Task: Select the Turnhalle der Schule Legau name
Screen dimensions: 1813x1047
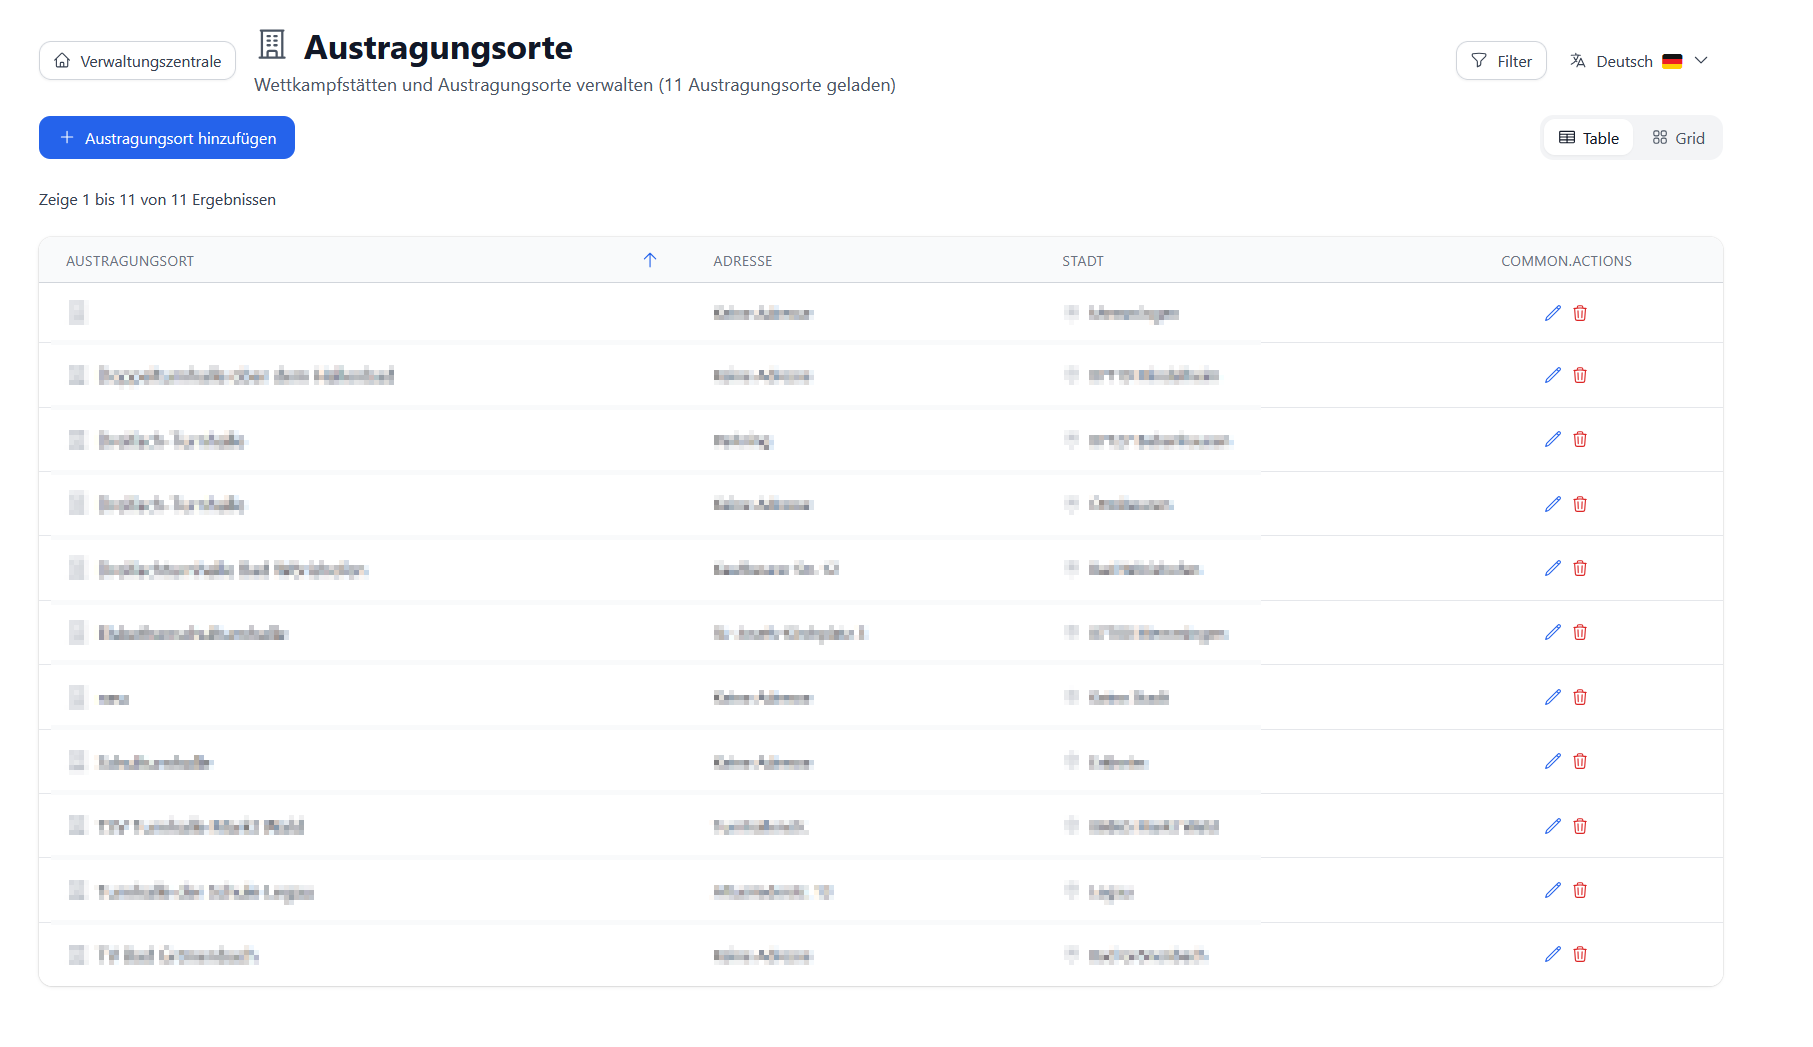Action: [206, 892]
